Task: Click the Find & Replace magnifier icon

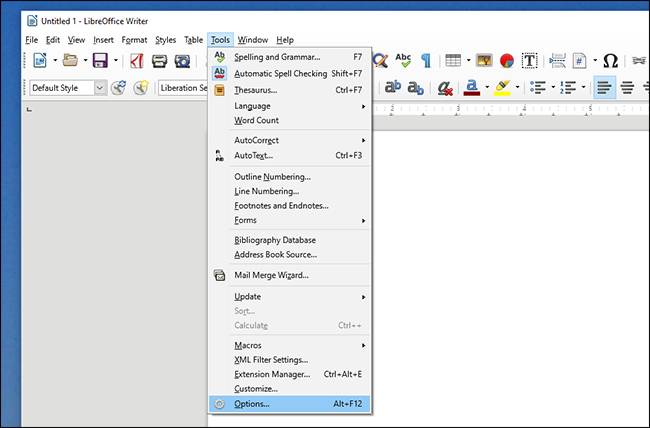Action: tap(380, 61)
